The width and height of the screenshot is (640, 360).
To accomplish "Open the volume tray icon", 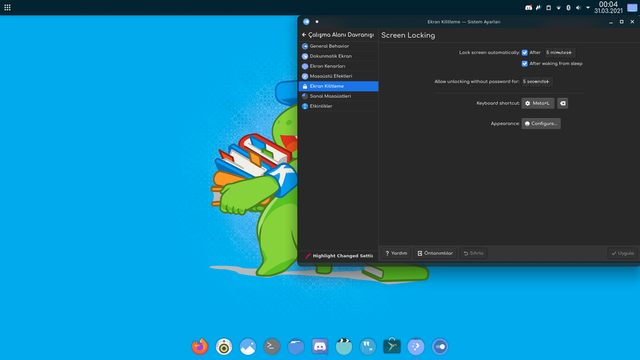I will 578,7.
